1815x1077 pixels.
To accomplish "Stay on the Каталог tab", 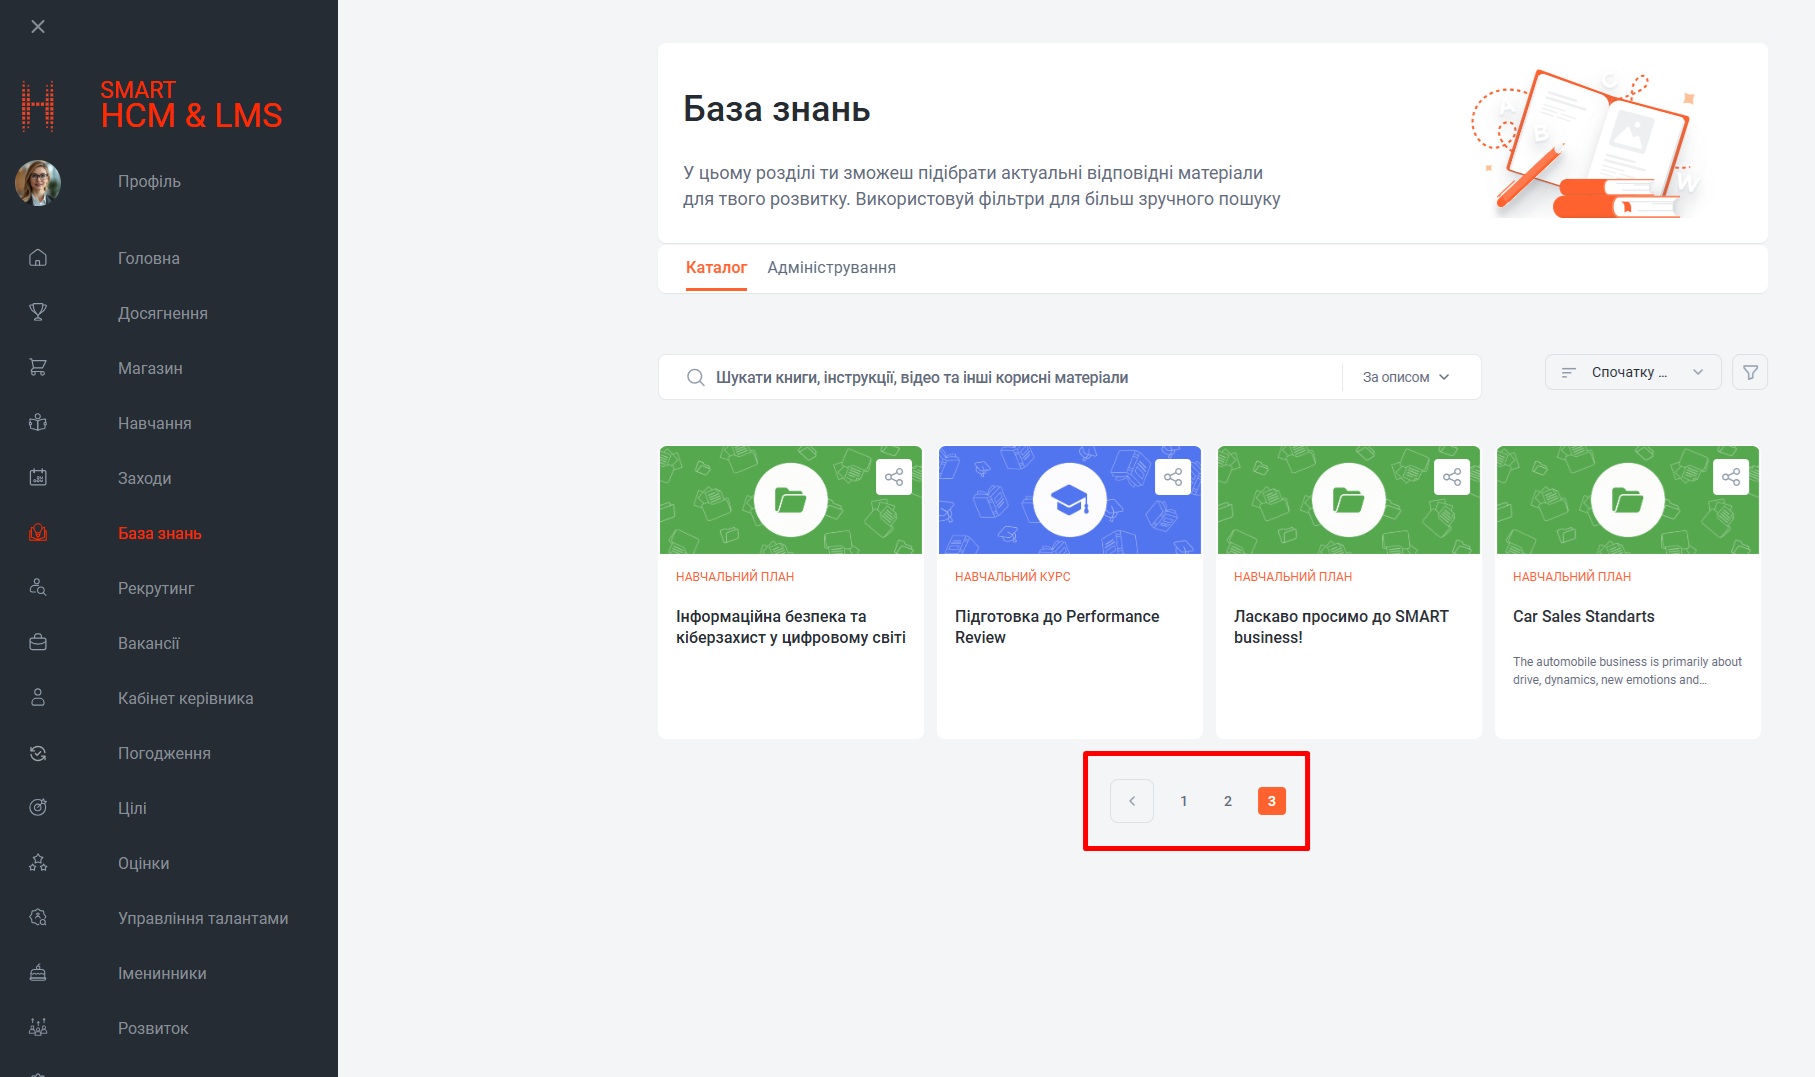I will coord(716,267).
